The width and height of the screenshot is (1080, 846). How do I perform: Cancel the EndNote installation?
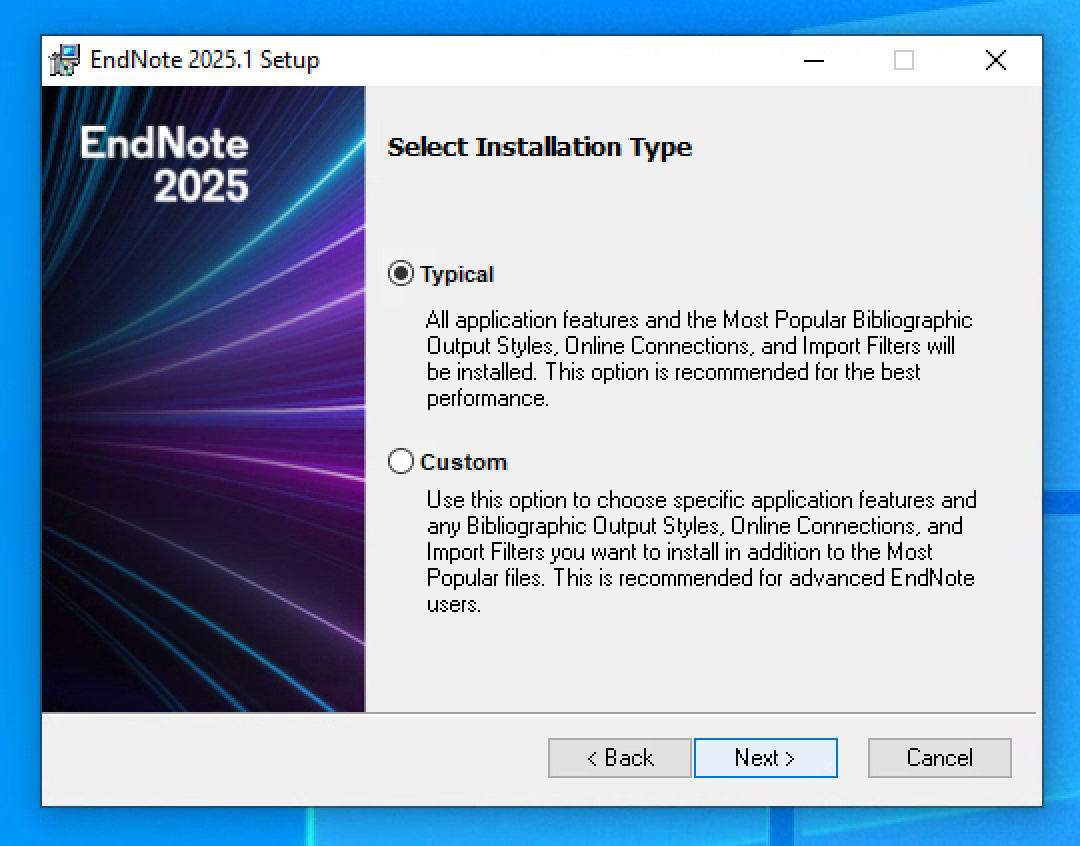click(x=939, y=758)
